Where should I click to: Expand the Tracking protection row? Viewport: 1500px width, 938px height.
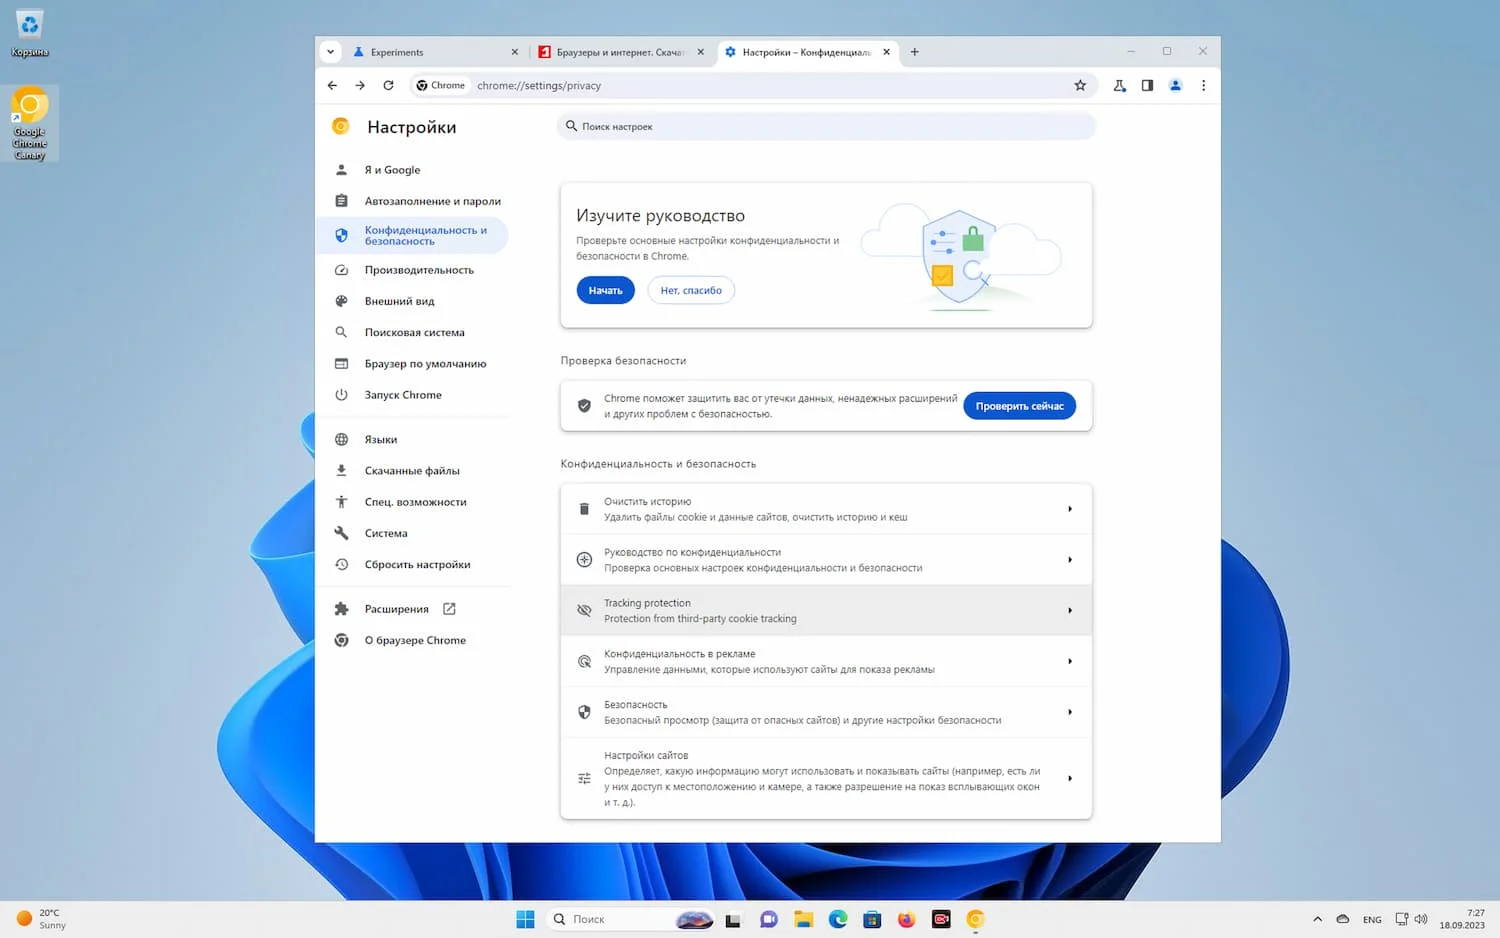click(x=825, y=611)
